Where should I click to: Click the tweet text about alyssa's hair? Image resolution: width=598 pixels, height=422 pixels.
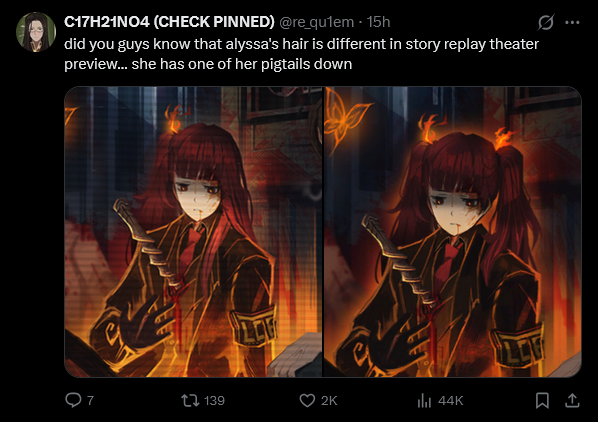[x=301, y=54]
